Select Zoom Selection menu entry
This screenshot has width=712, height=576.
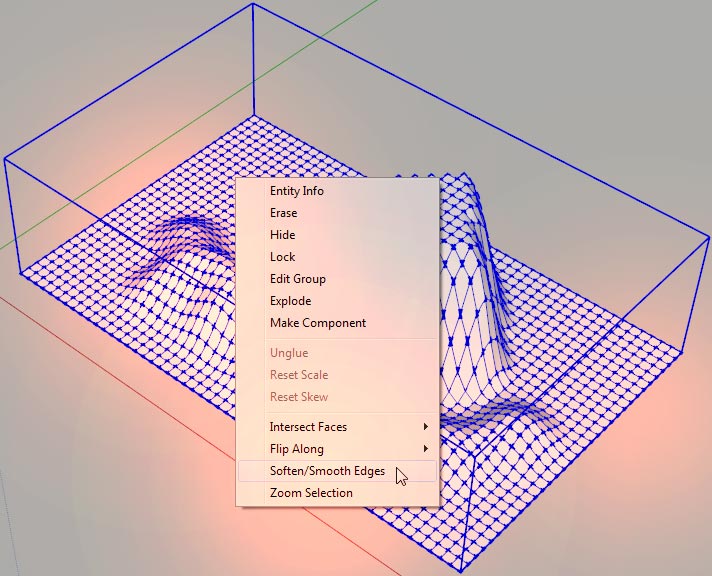pyautogui.click(x=337, y=493)
